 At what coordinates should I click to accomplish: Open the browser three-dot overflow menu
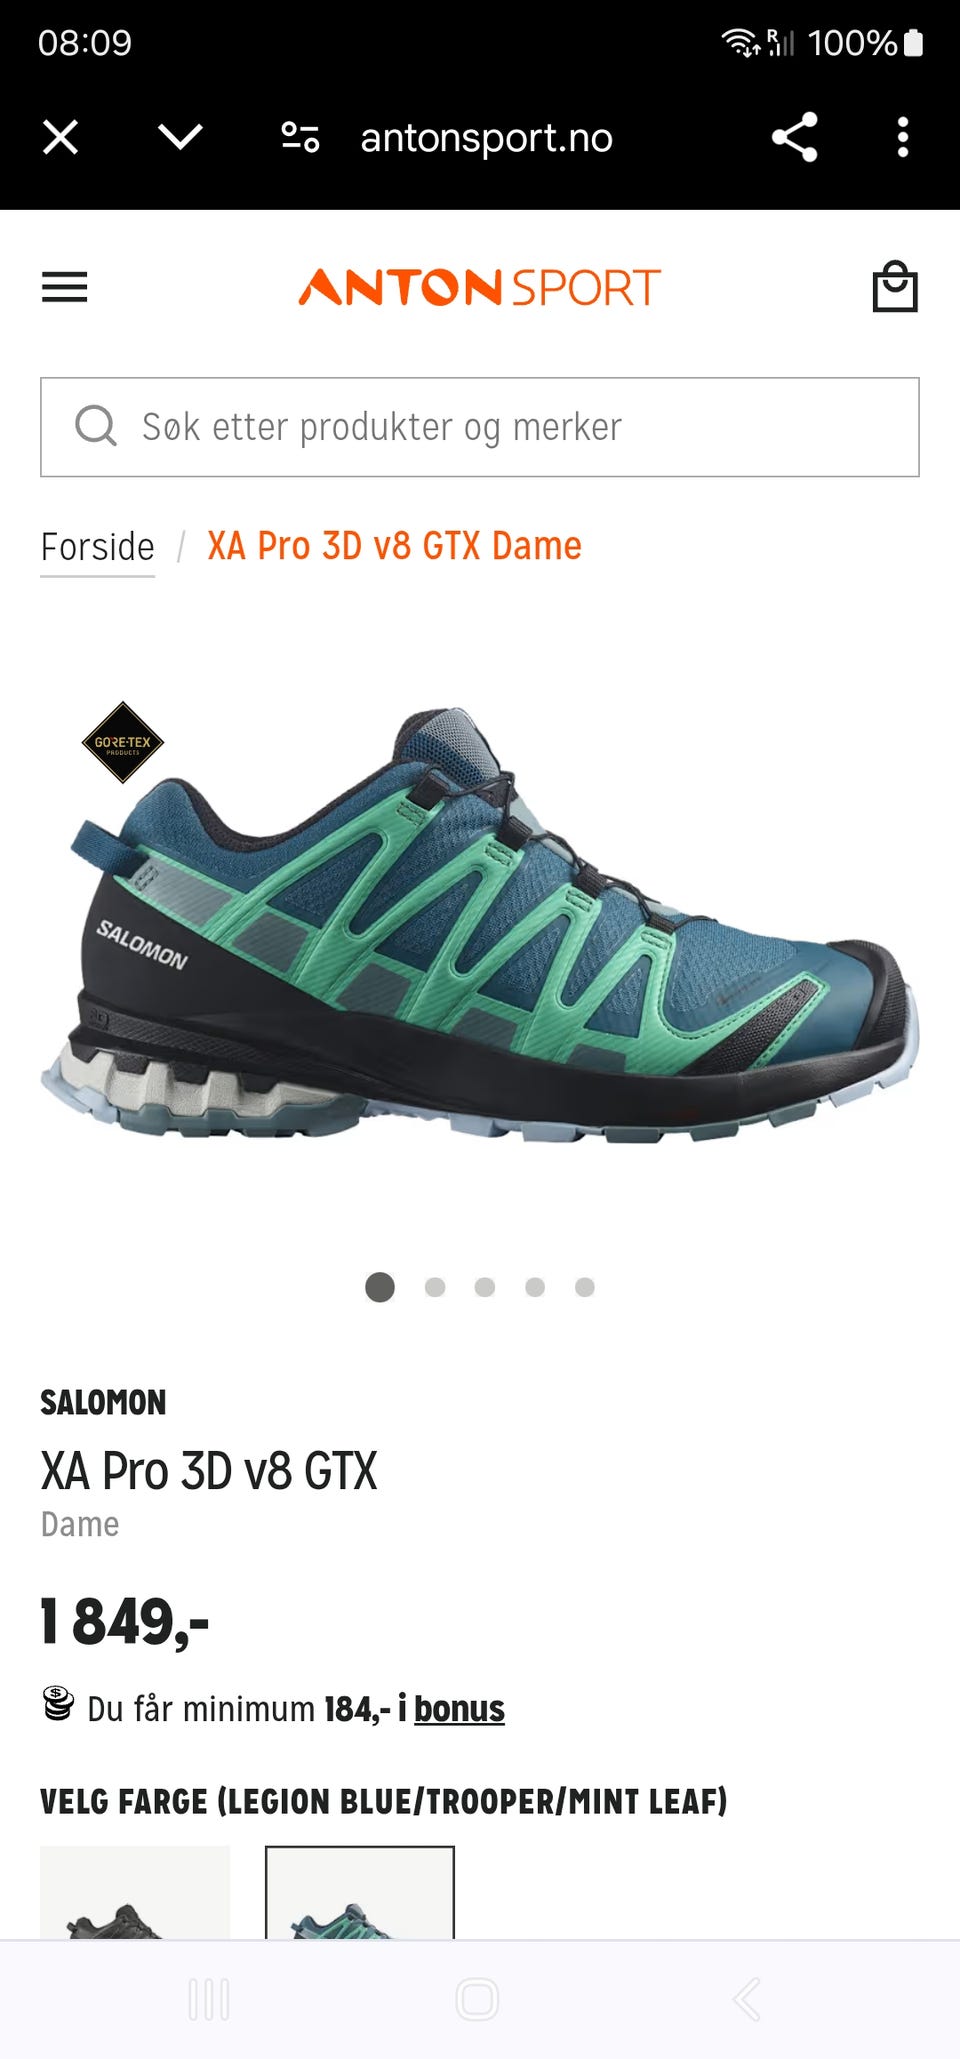point(903,137)
